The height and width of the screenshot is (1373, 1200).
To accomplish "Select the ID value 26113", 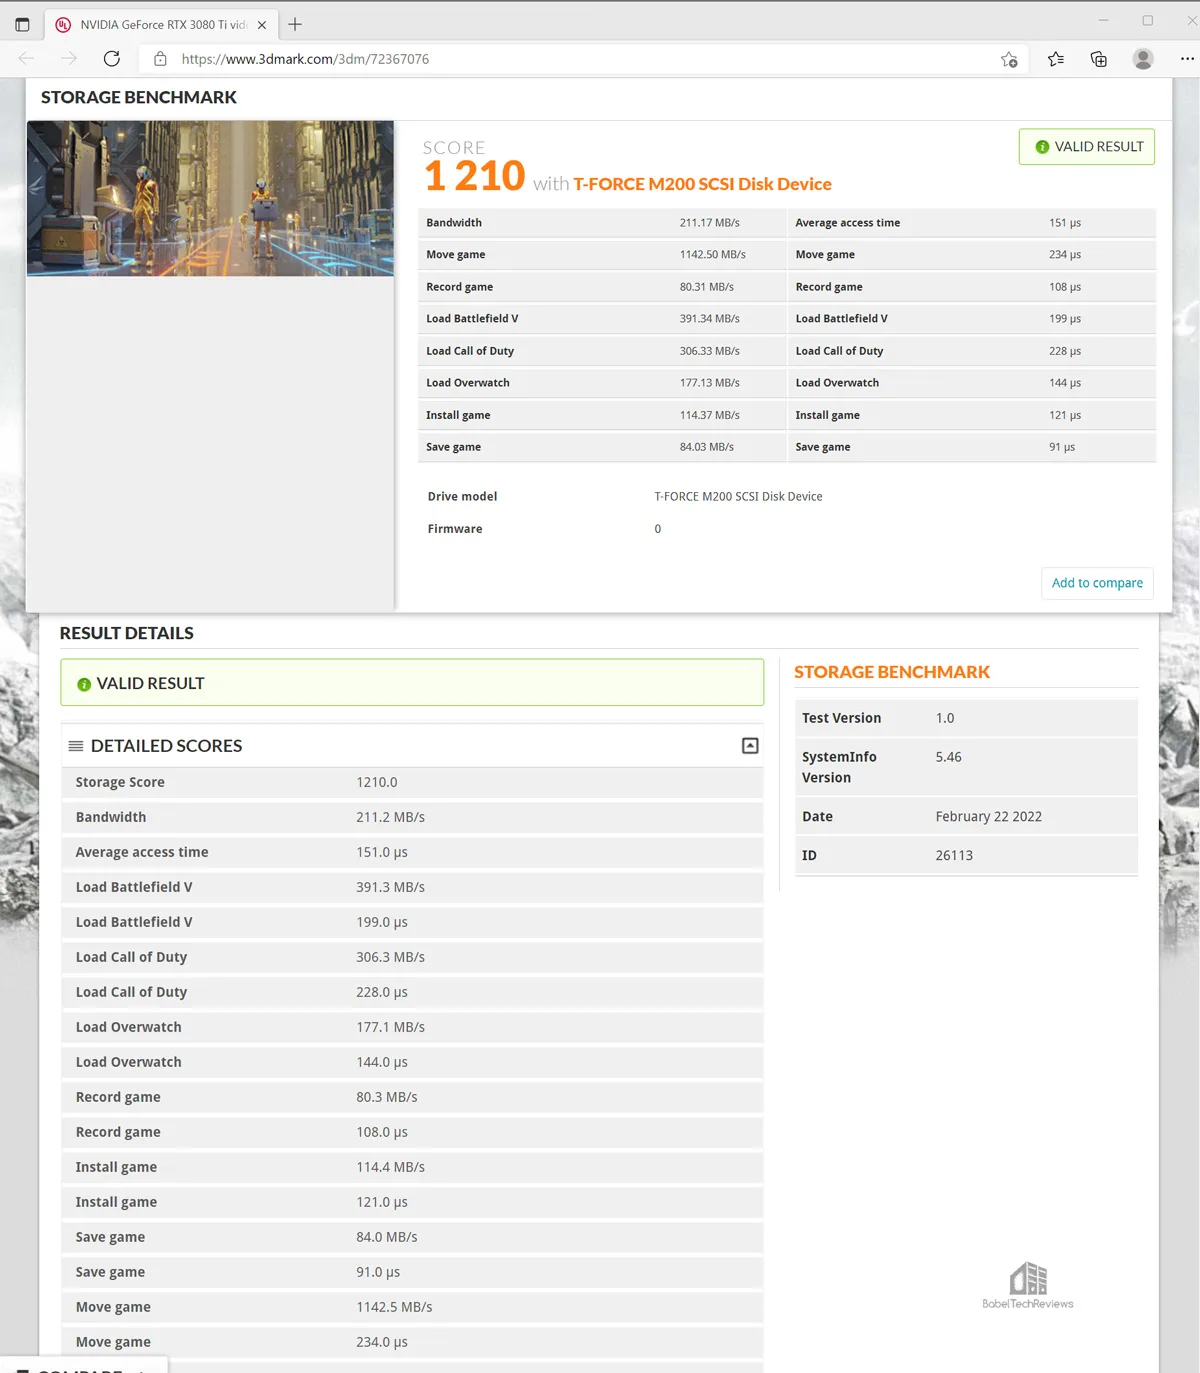I will [954, 856].
